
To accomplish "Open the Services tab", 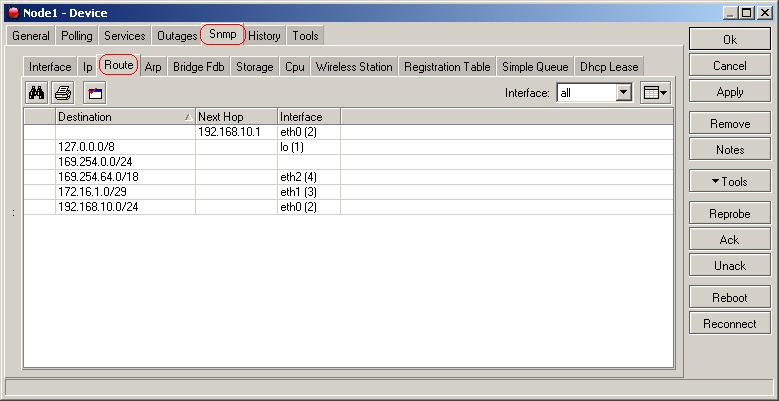I will (125, 36).
